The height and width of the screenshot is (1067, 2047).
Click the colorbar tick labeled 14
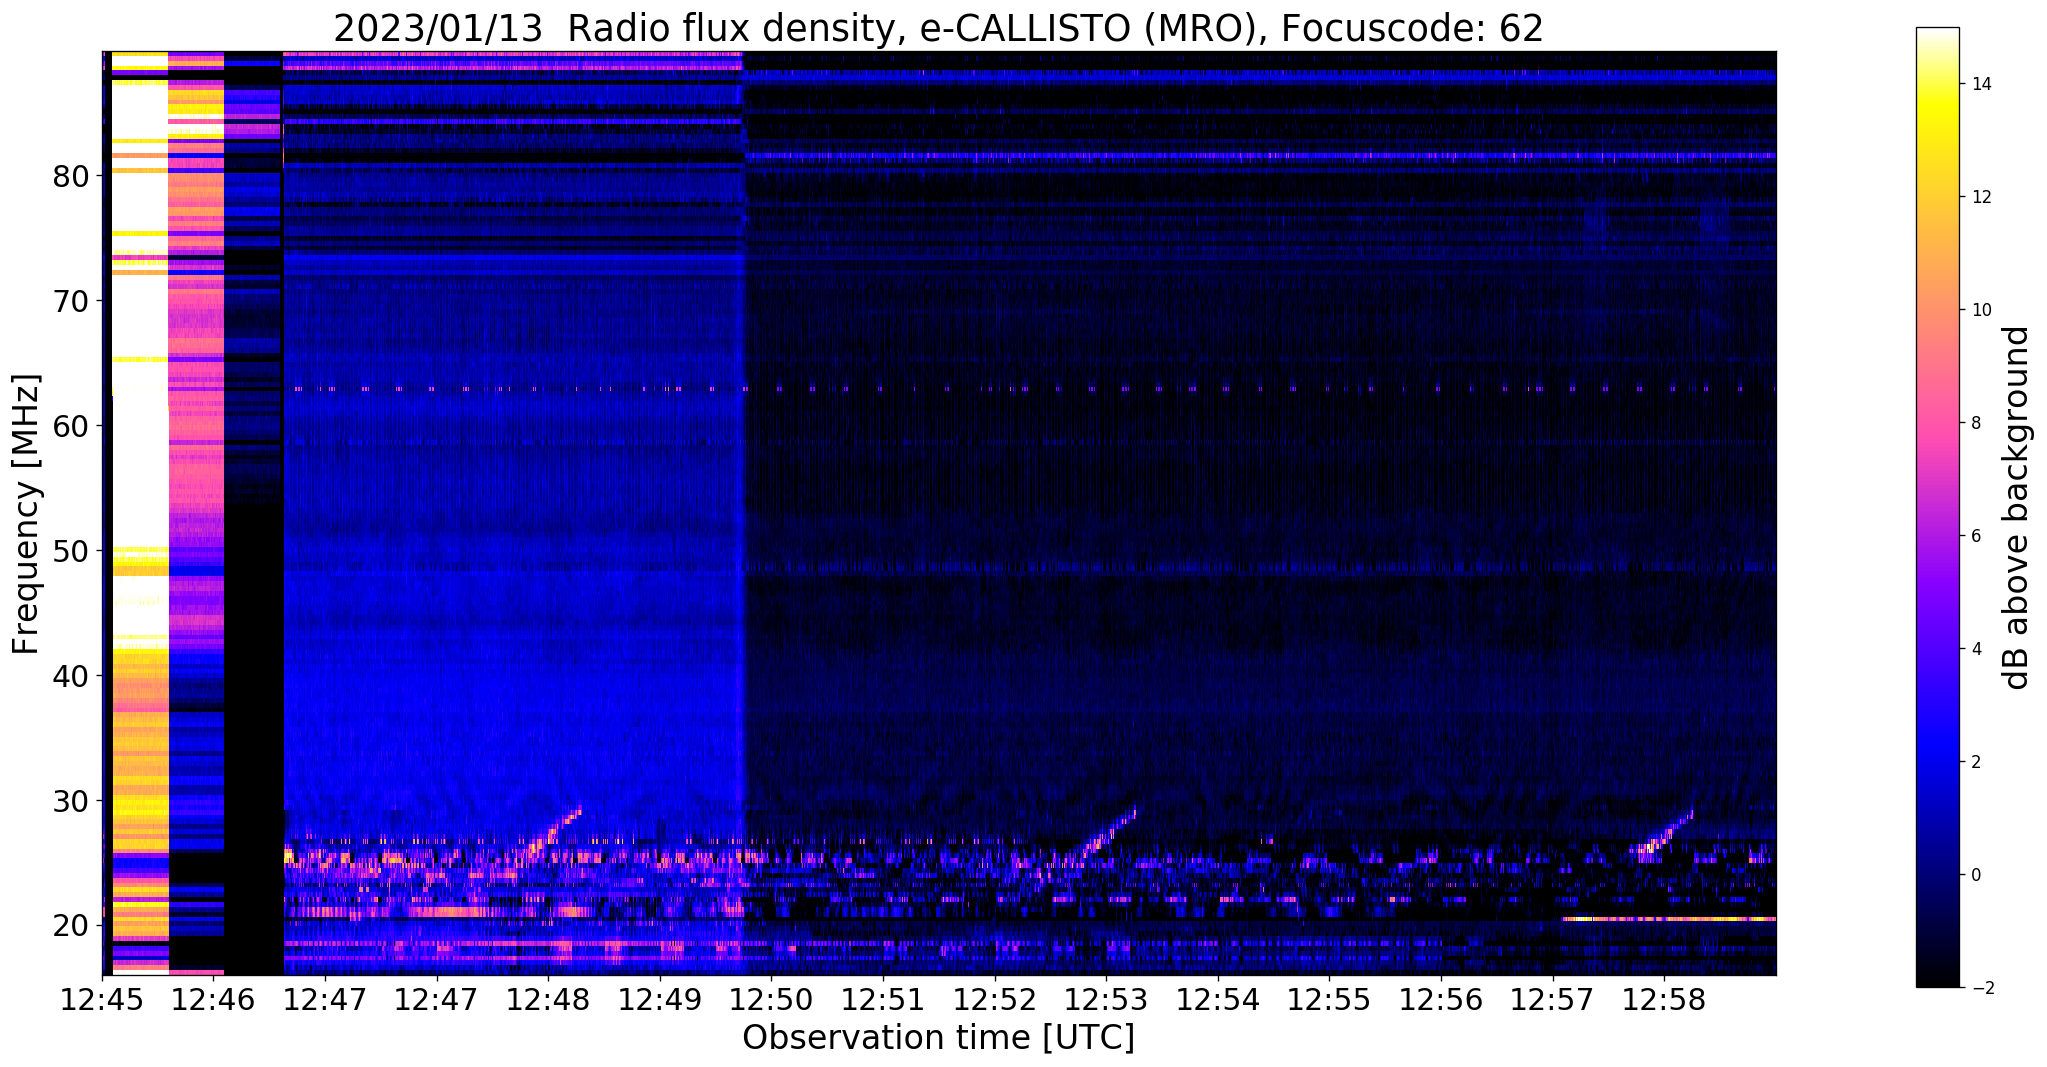1978,84
